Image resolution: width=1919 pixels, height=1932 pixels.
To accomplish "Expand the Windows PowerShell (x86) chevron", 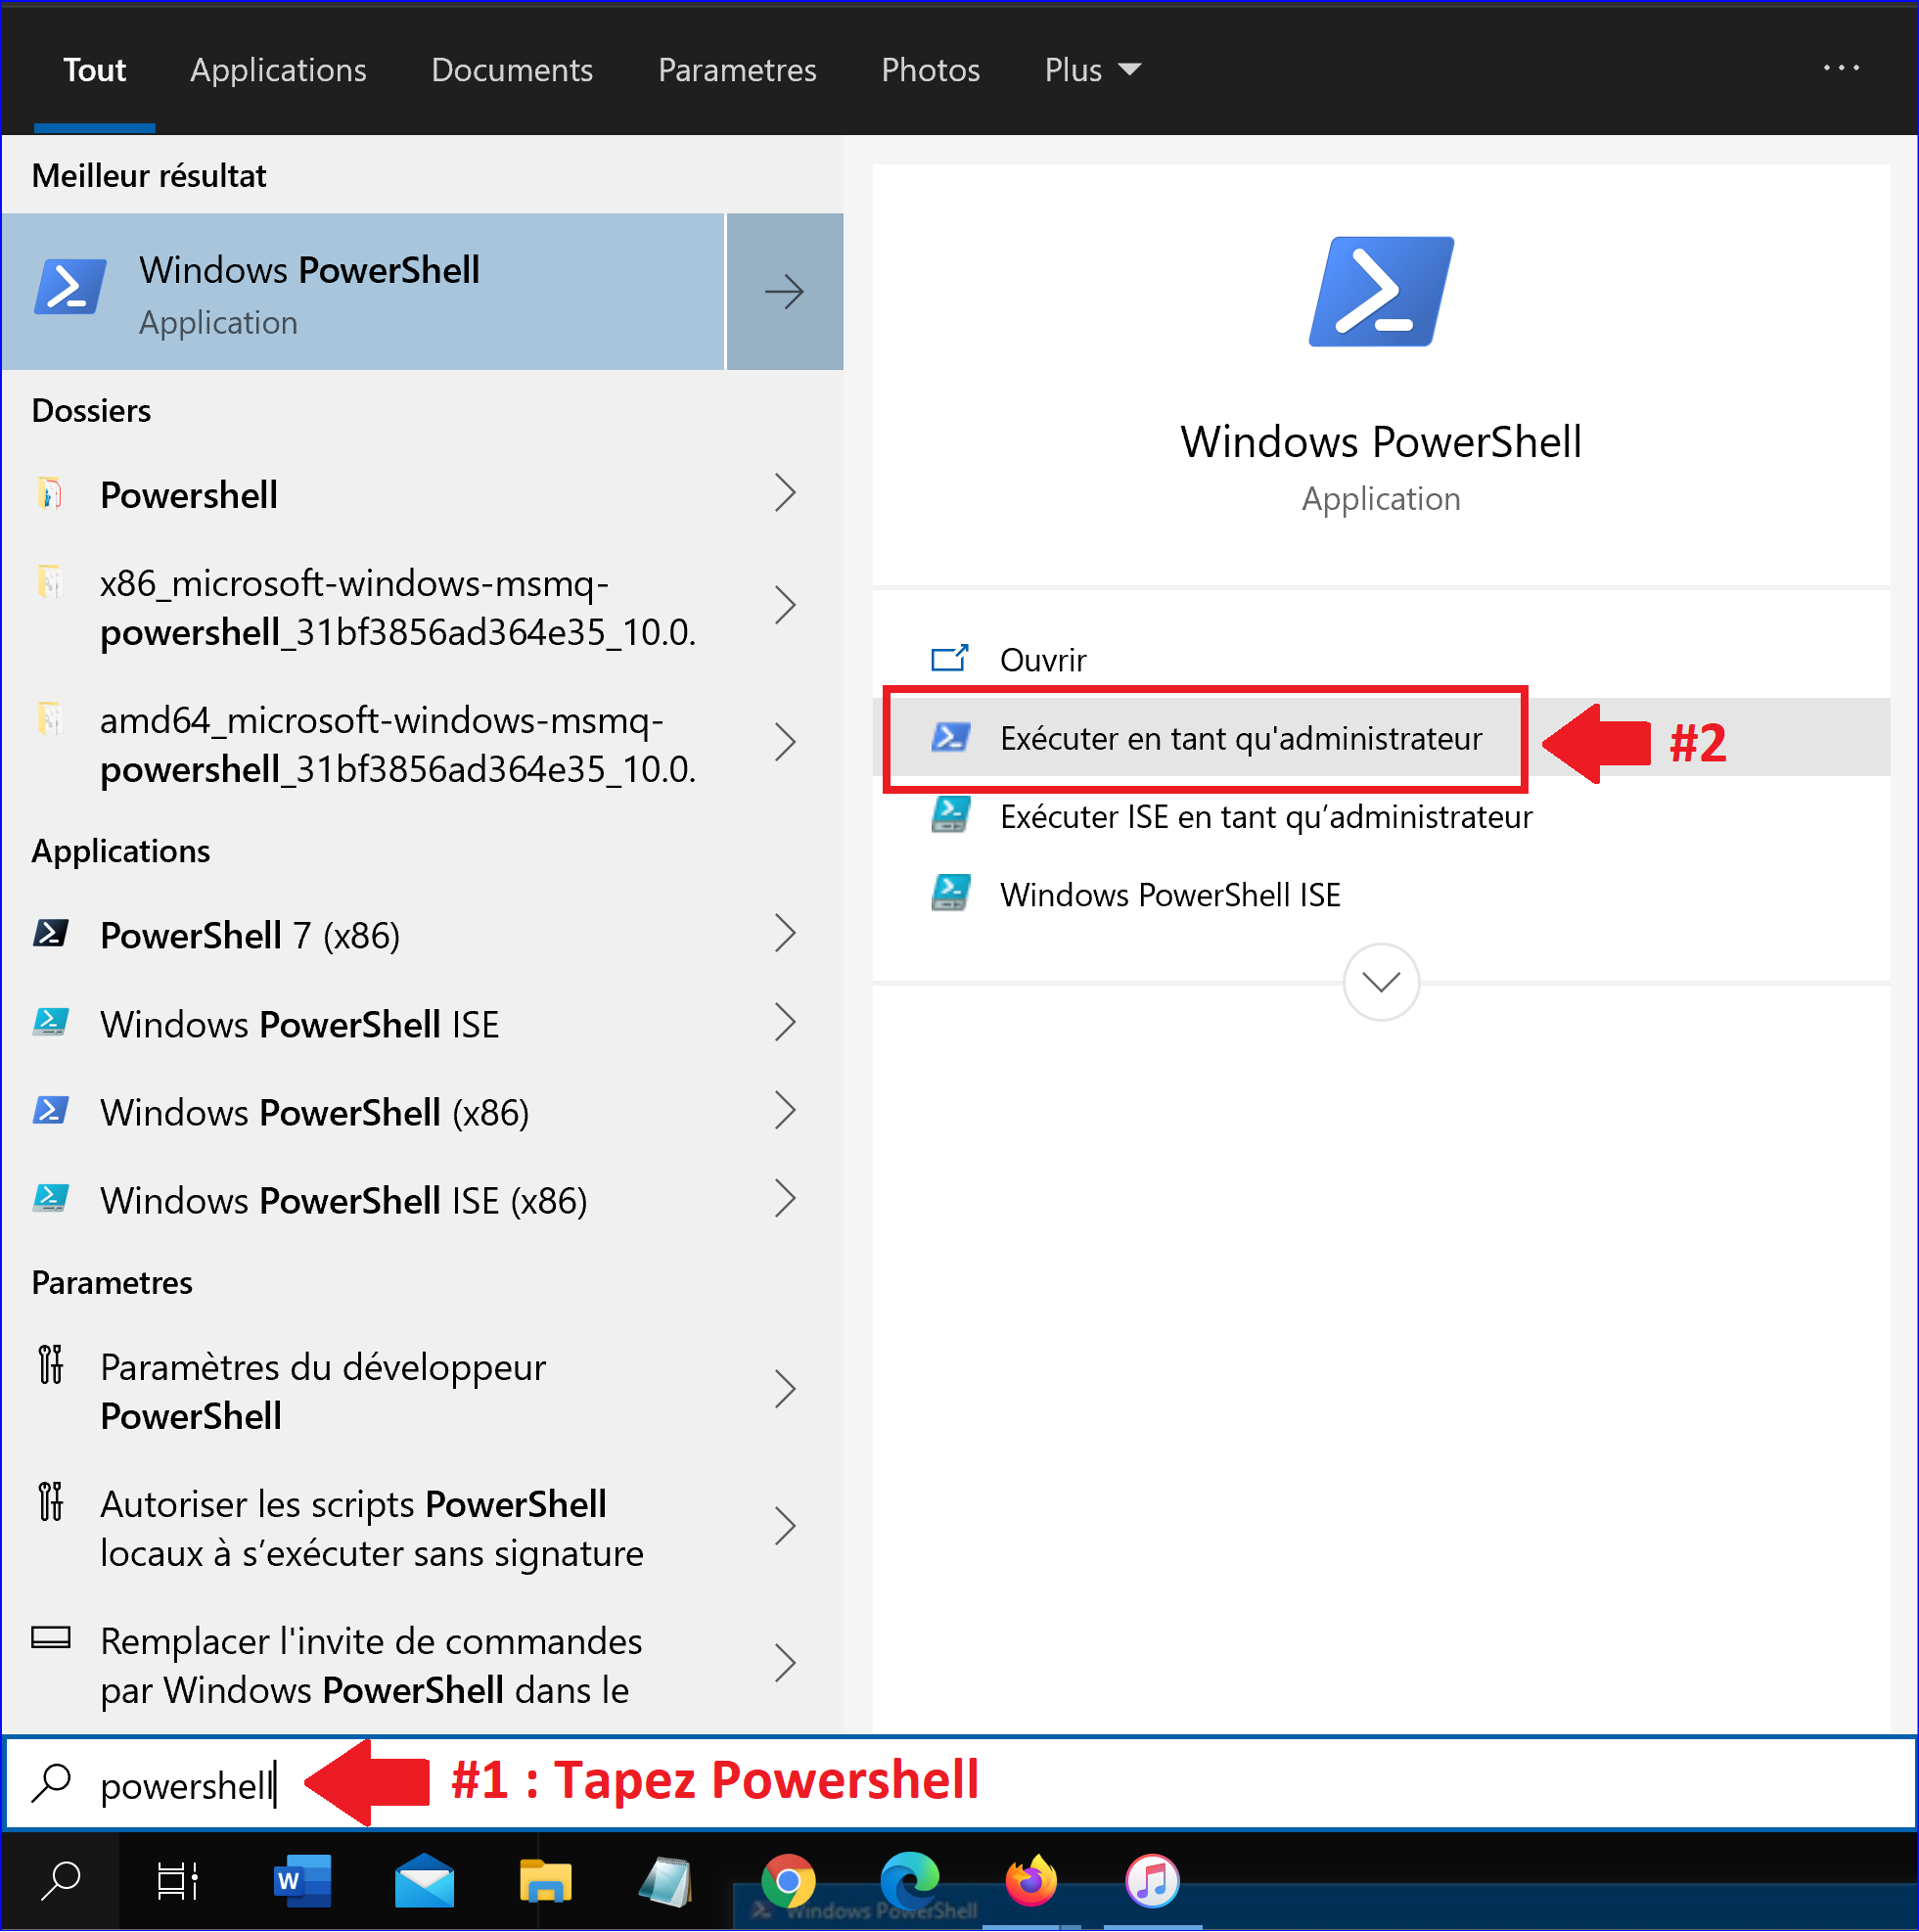I will click(x=786, y=1110).
